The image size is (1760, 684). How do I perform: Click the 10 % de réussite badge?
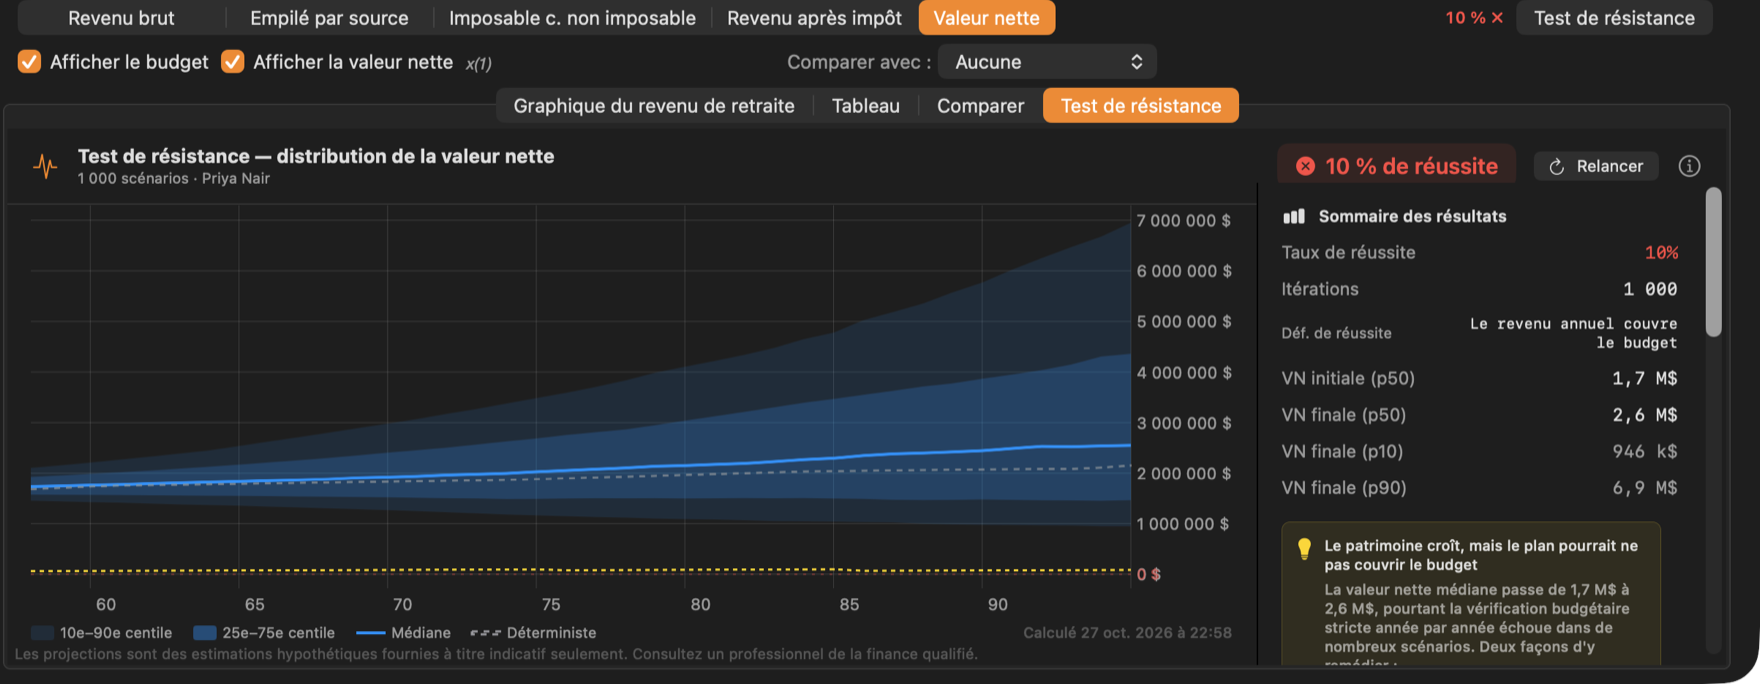click(1397, 166)
